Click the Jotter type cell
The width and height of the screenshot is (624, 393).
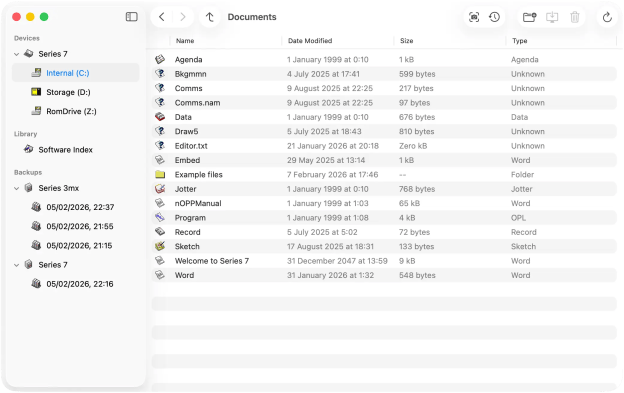click(522, 189)
